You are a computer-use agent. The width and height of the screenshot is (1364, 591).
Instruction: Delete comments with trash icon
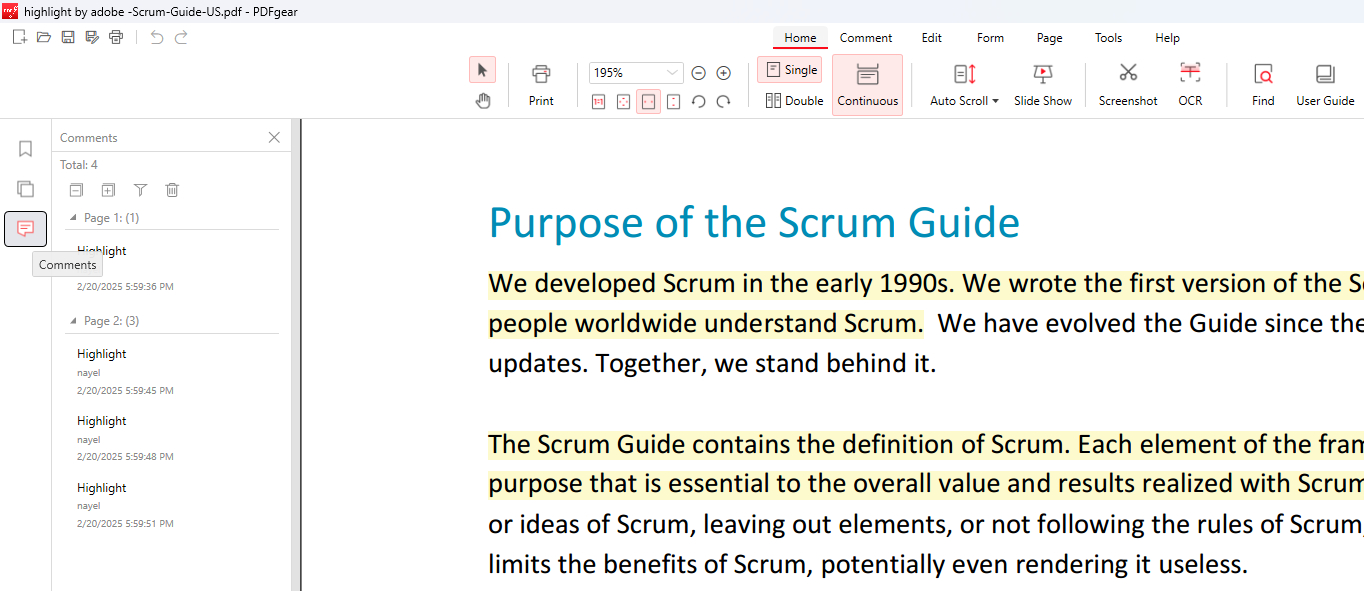tap(172, 190)
